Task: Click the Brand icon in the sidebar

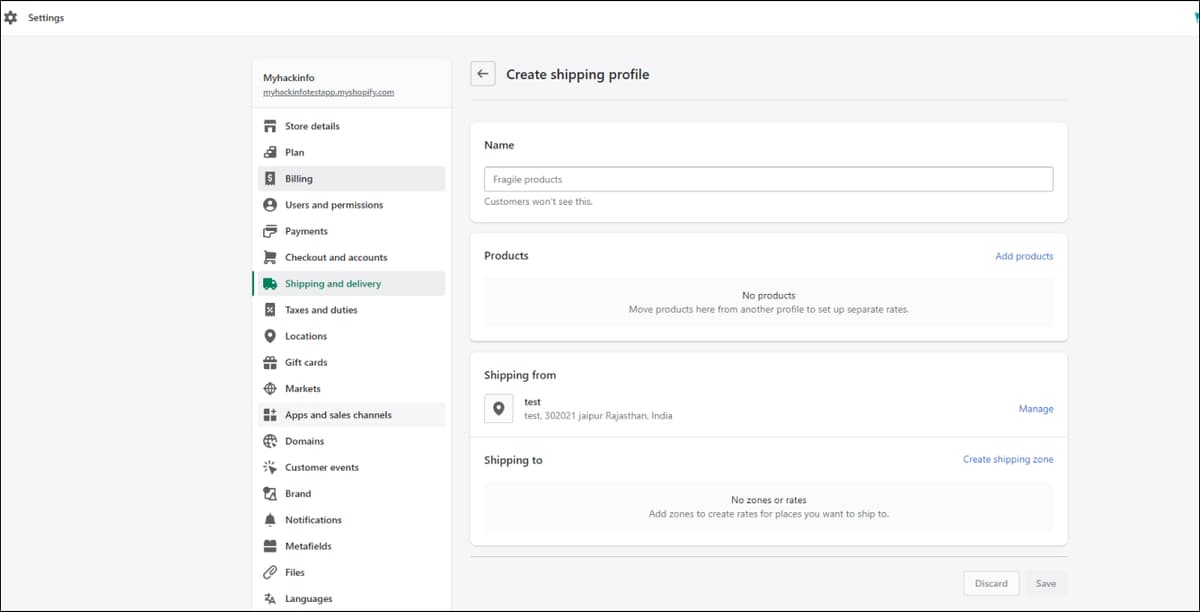Action: [x=269, y=494]
